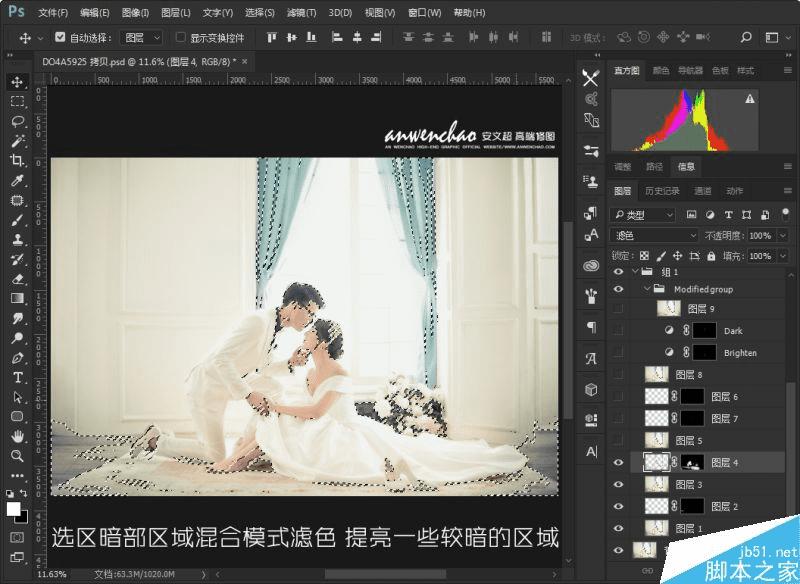Select the Pen tool
This screenshot has width=800, height=584.
tap(17, 358)
